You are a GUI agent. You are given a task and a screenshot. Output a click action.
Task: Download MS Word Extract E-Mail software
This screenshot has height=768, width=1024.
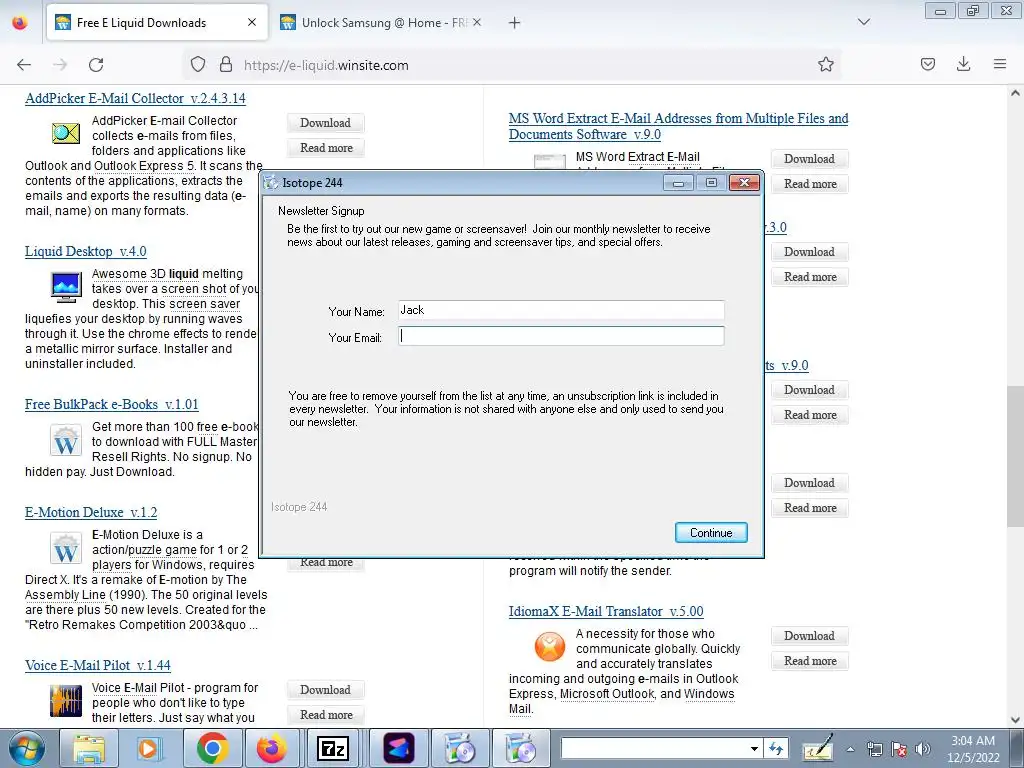(810, 159)
